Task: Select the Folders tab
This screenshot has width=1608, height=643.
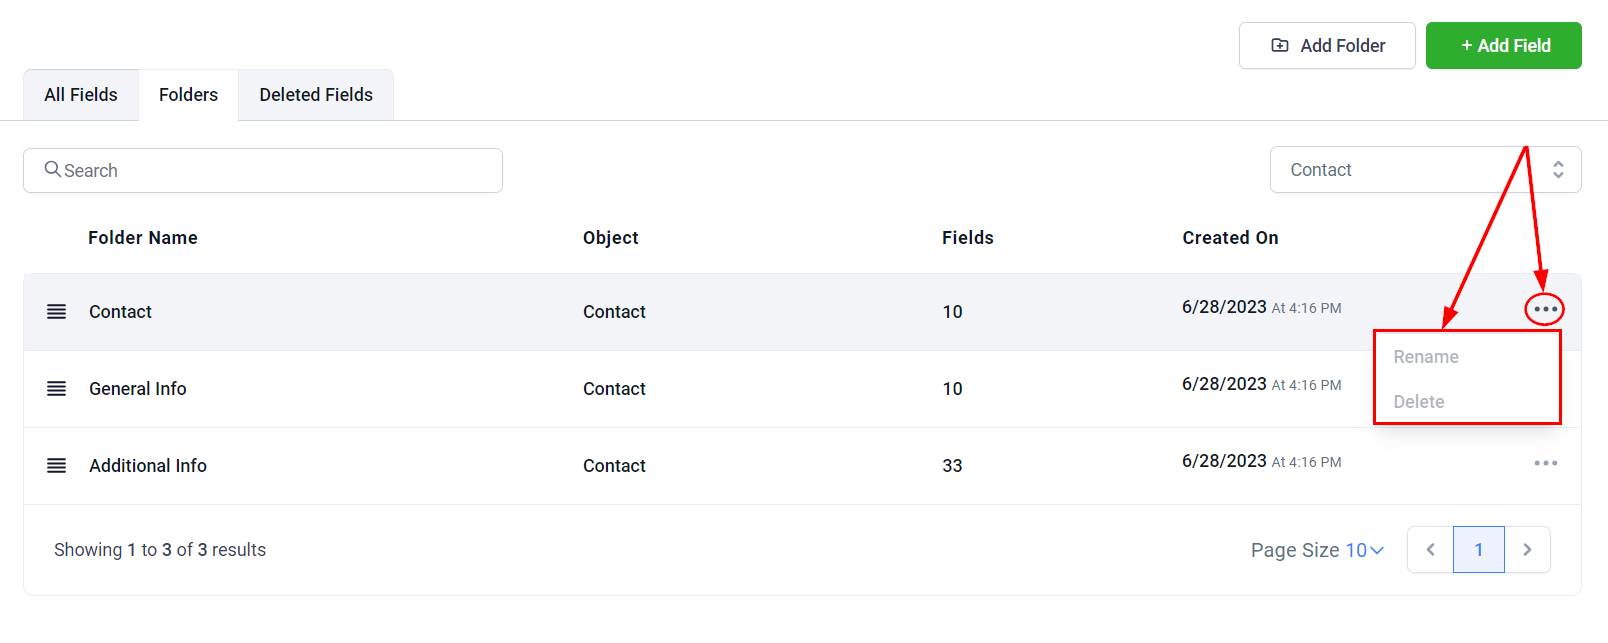Action: tap(188, 95)
